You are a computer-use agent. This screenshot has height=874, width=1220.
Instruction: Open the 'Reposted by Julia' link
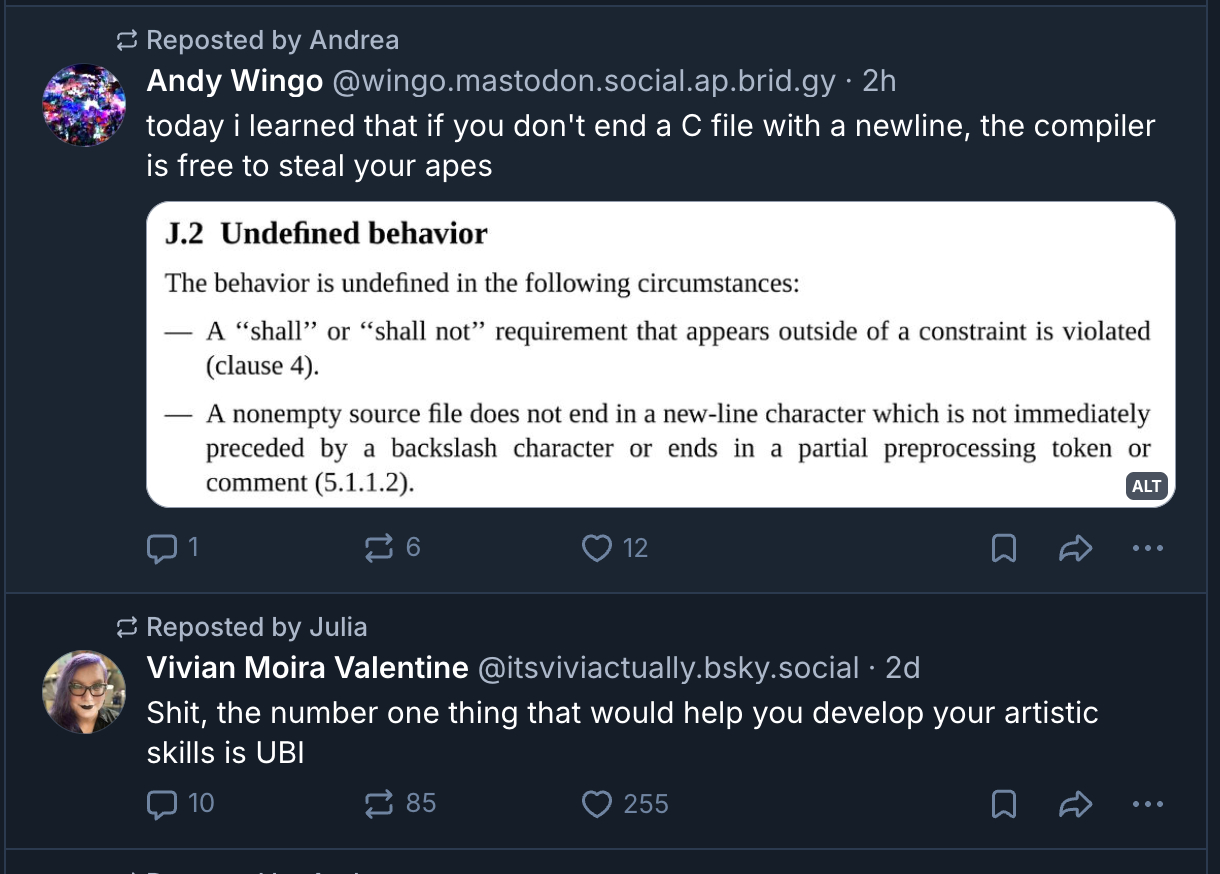pyautogui.click(x=256, y=627)
